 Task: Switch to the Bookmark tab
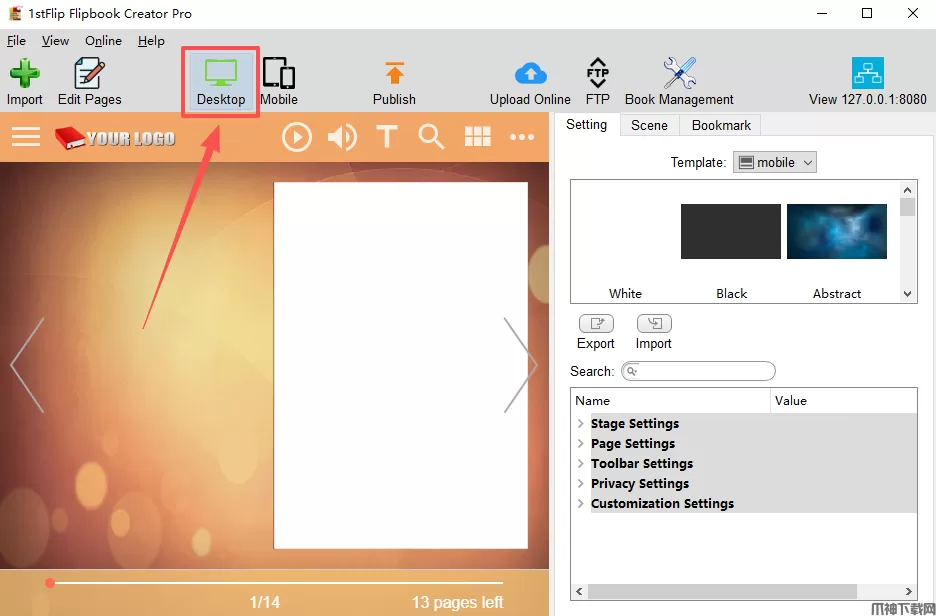(x=721, y=125)
